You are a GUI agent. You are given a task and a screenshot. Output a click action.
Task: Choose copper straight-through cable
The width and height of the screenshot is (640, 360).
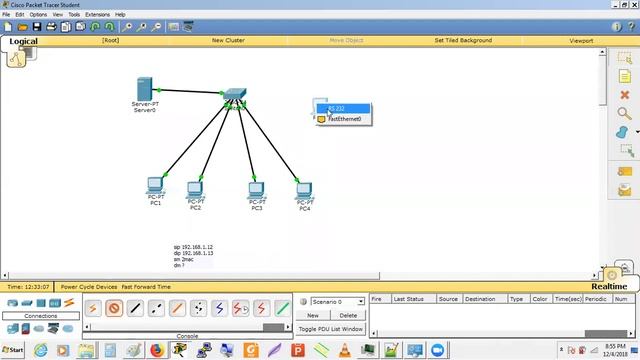click(x=135, y=308)
